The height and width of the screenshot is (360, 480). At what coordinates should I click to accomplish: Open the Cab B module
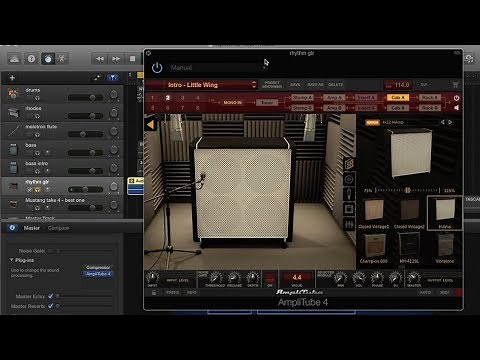coord(398,108)
